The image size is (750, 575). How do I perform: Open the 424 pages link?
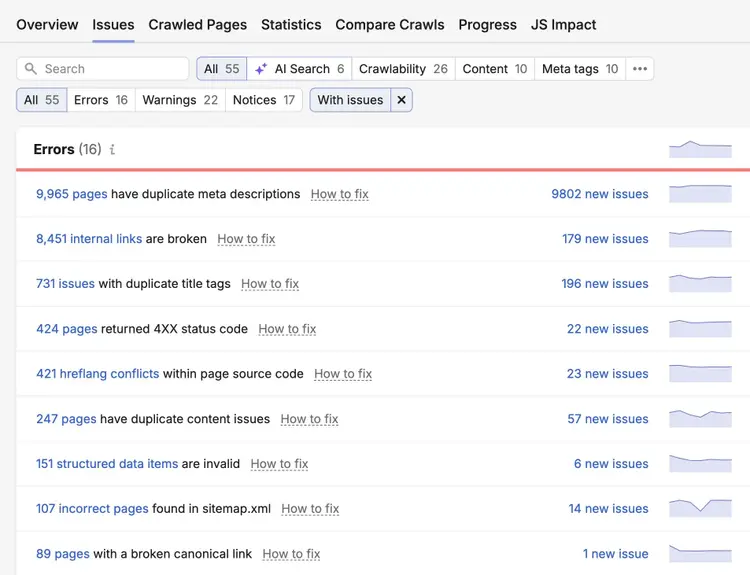point(67,329)
